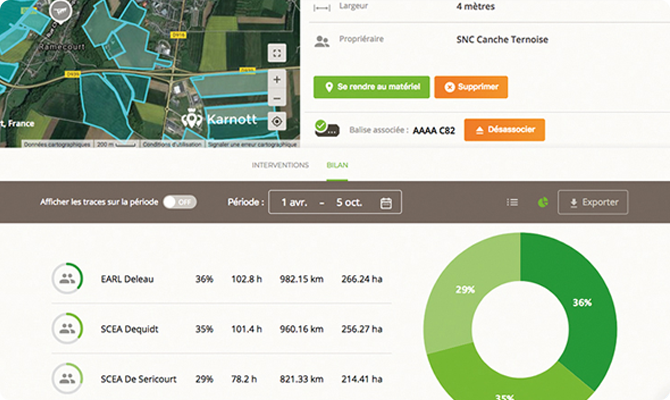
Task: Switch to pie chart view icon
Action: pos(543,202)
